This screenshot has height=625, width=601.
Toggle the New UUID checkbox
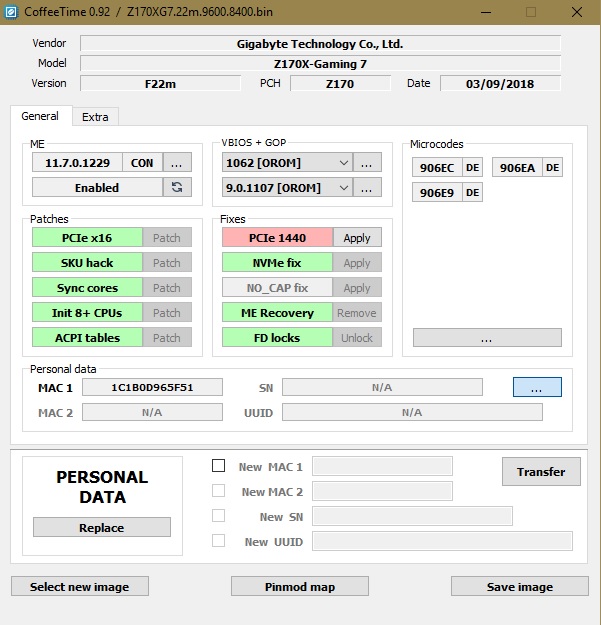pos(218,541)
